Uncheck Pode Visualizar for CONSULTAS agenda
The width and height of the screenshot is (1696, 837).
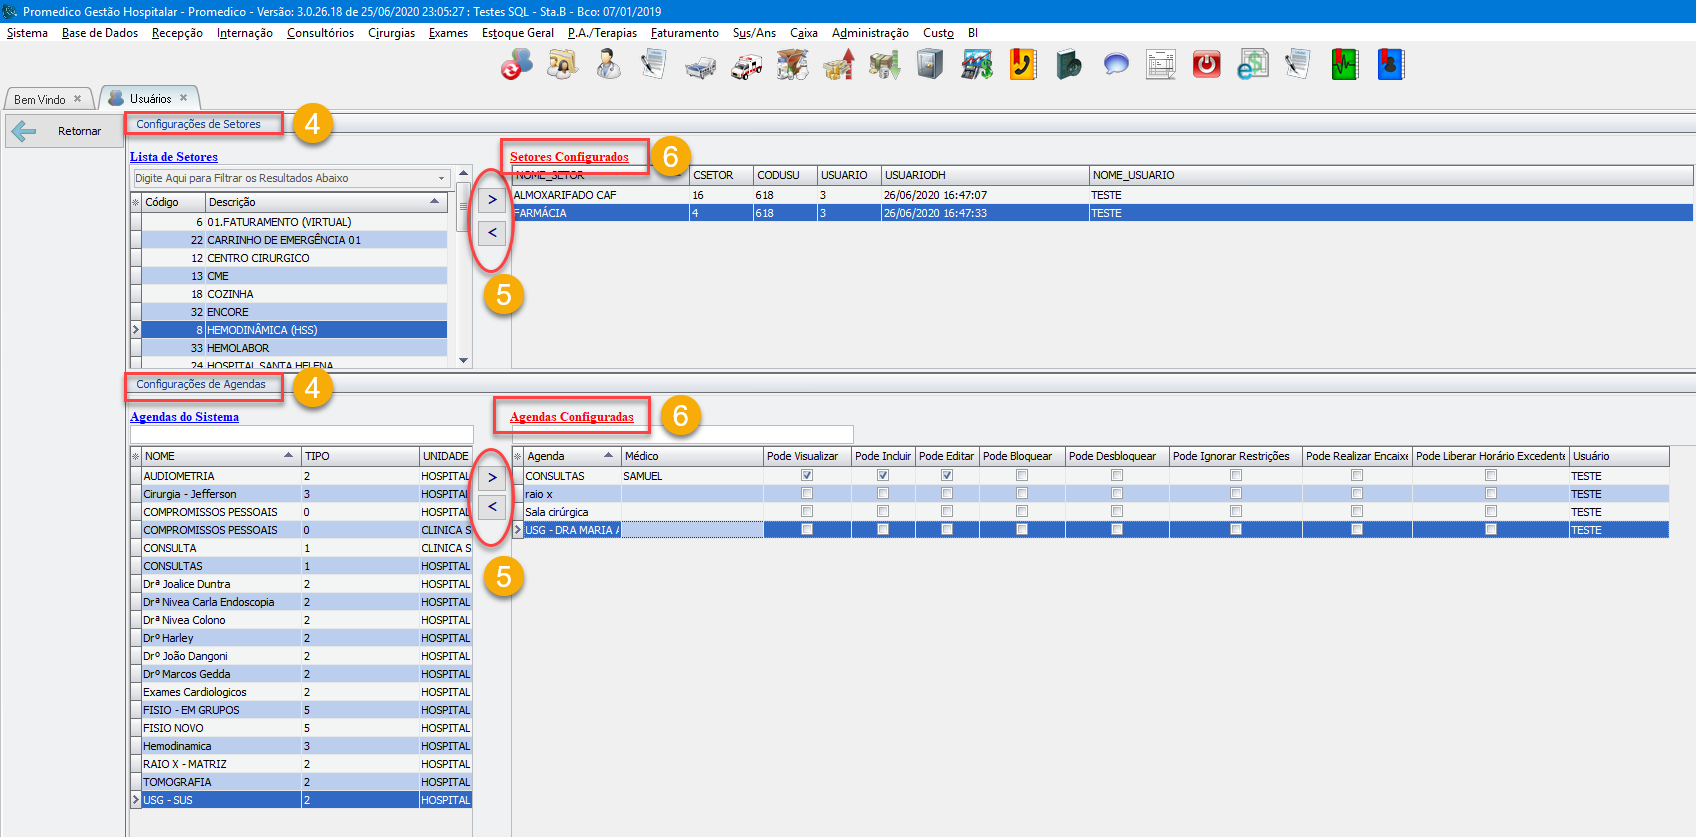point(807,476)
